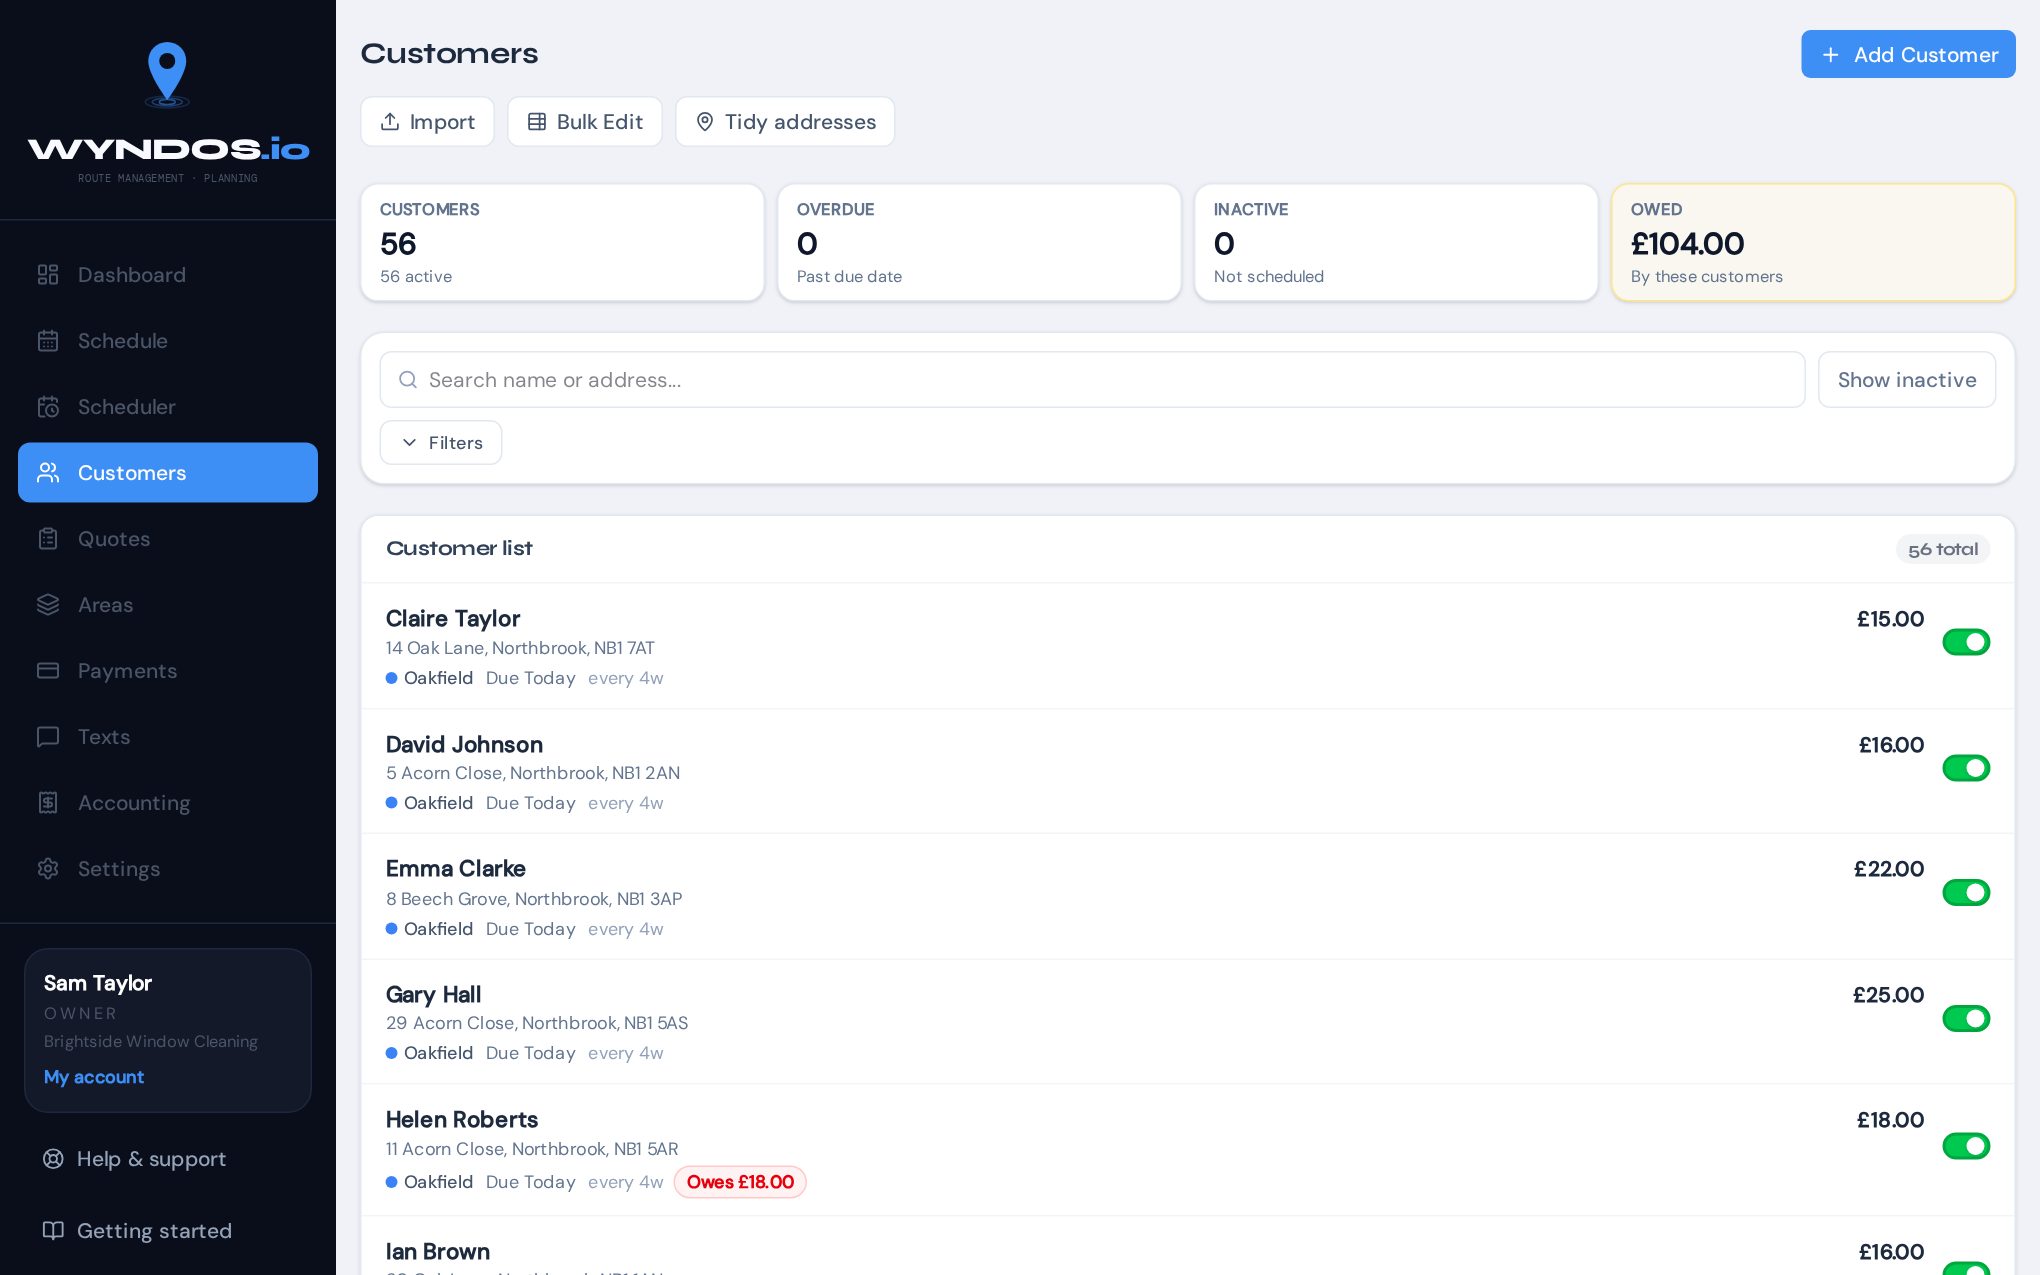The width and height of the screenshot is (2040, 1275).
Task: Click Gary Hall's £25.00 price
Action: (1888, 995)
